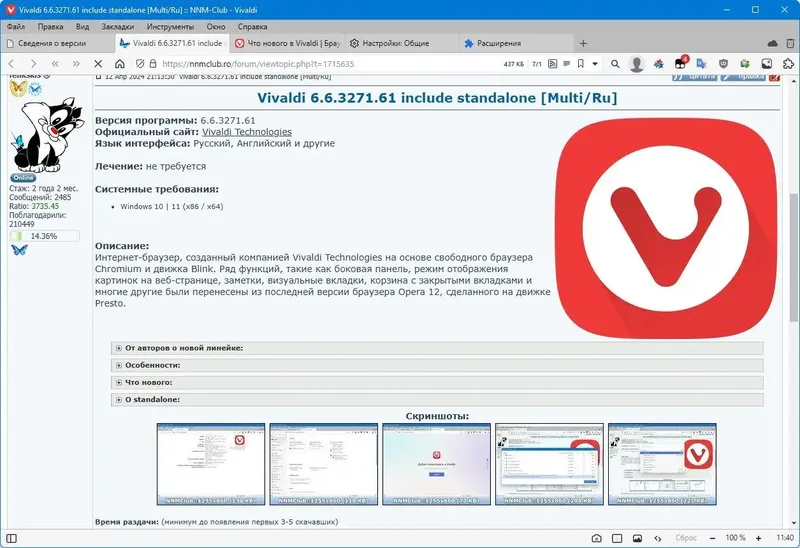Toggle tab tiling in status bar

pos(617,538)
